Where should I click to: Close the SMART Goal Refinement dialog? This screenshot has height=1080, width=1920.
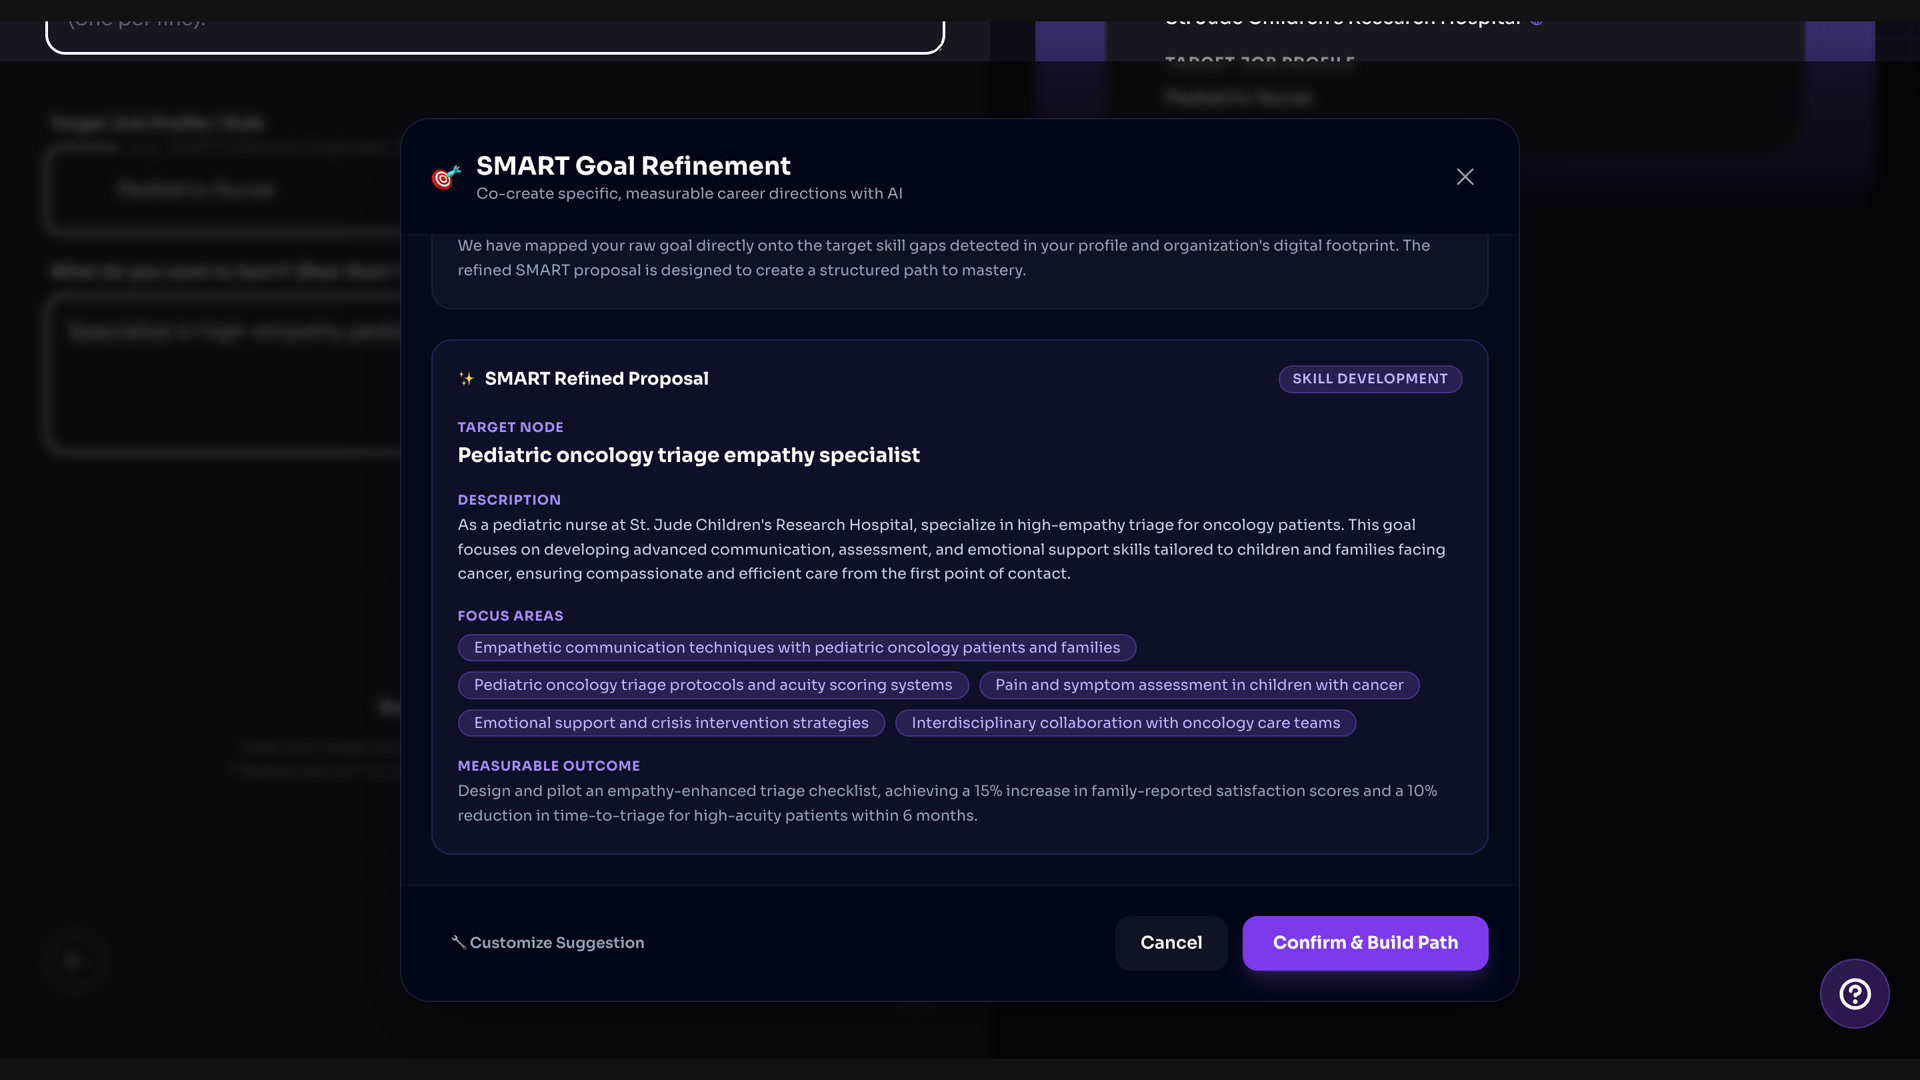(1465, 177)
